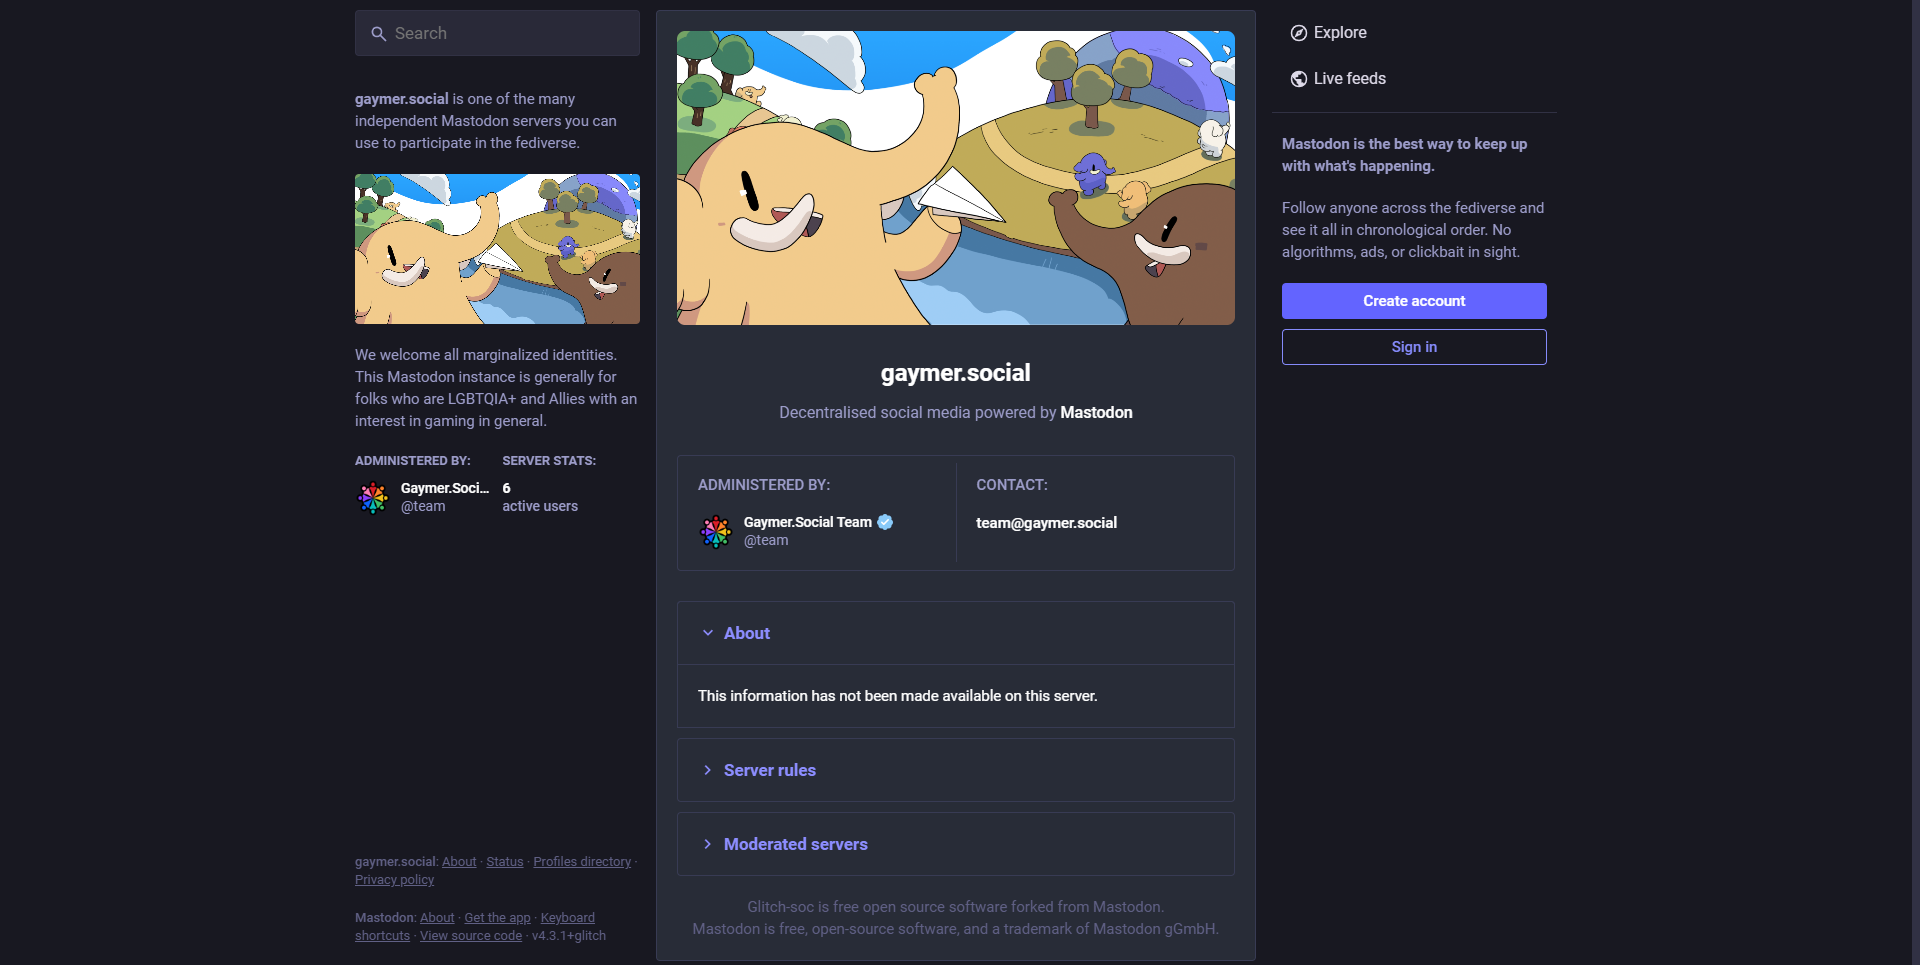Image resolution: width=1920 pixels, height=965 pixels.
Task: Click the Live feeds globe icon
Action: 1298,79
